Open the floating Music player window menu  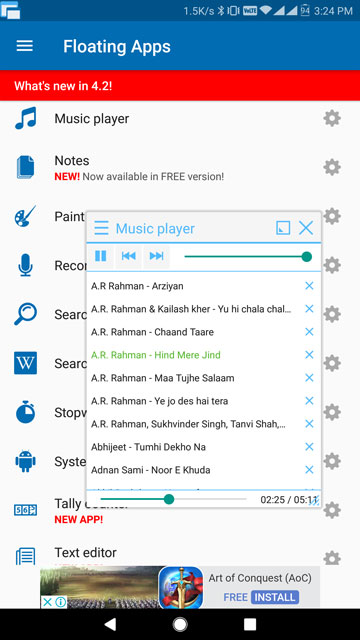click(101, 228)
